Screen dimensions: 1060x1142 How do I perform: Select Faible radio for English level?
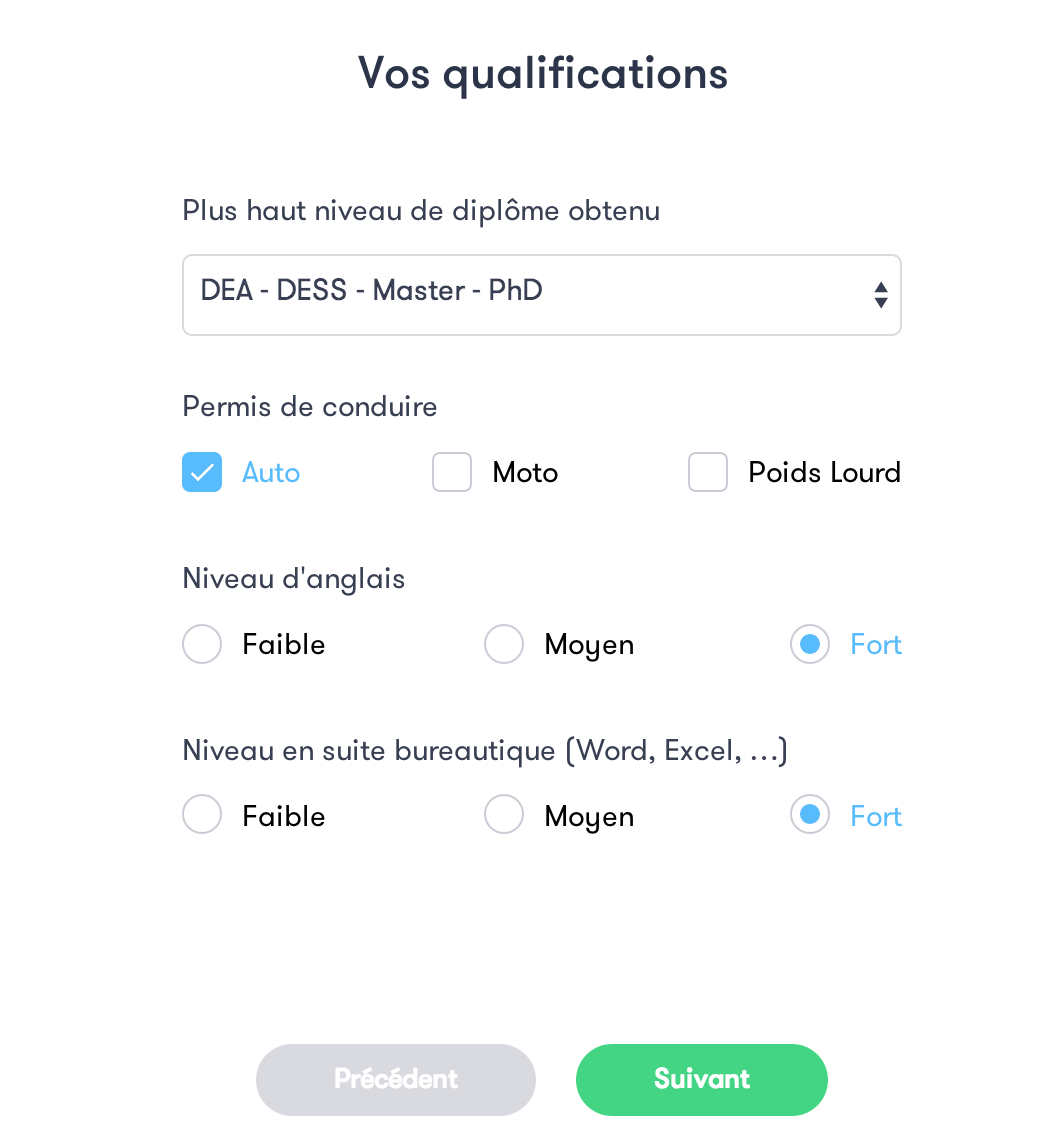click(x=202, y=644)
